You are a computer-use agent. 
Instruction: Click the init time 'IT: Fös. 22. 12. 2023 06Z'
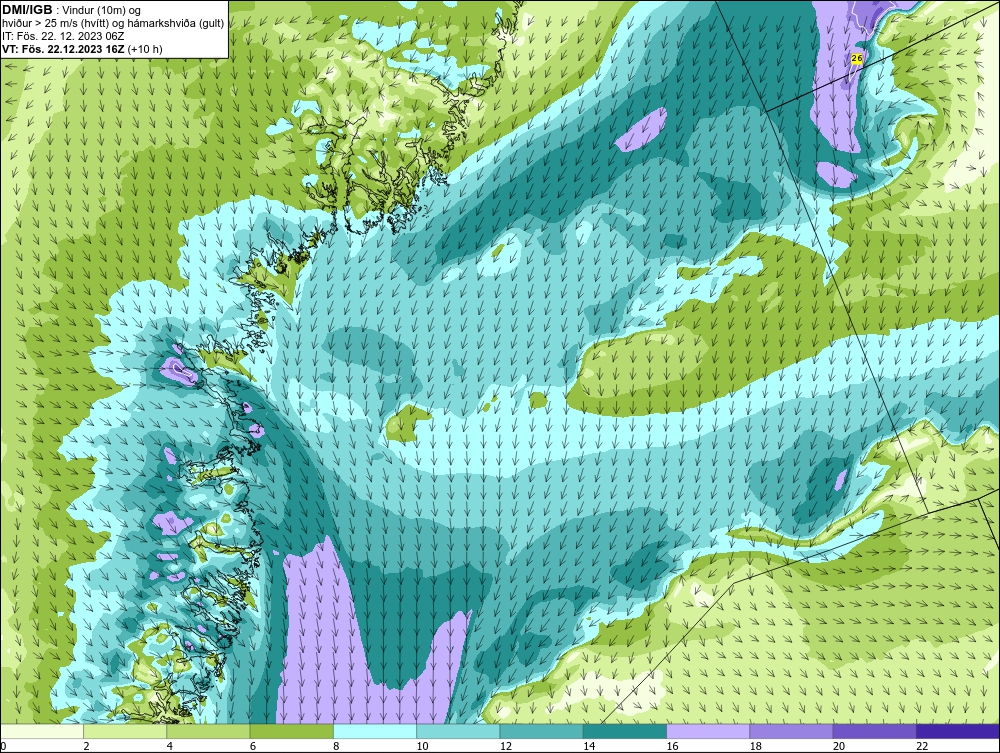pyautogui.click(x=63, y=36)
